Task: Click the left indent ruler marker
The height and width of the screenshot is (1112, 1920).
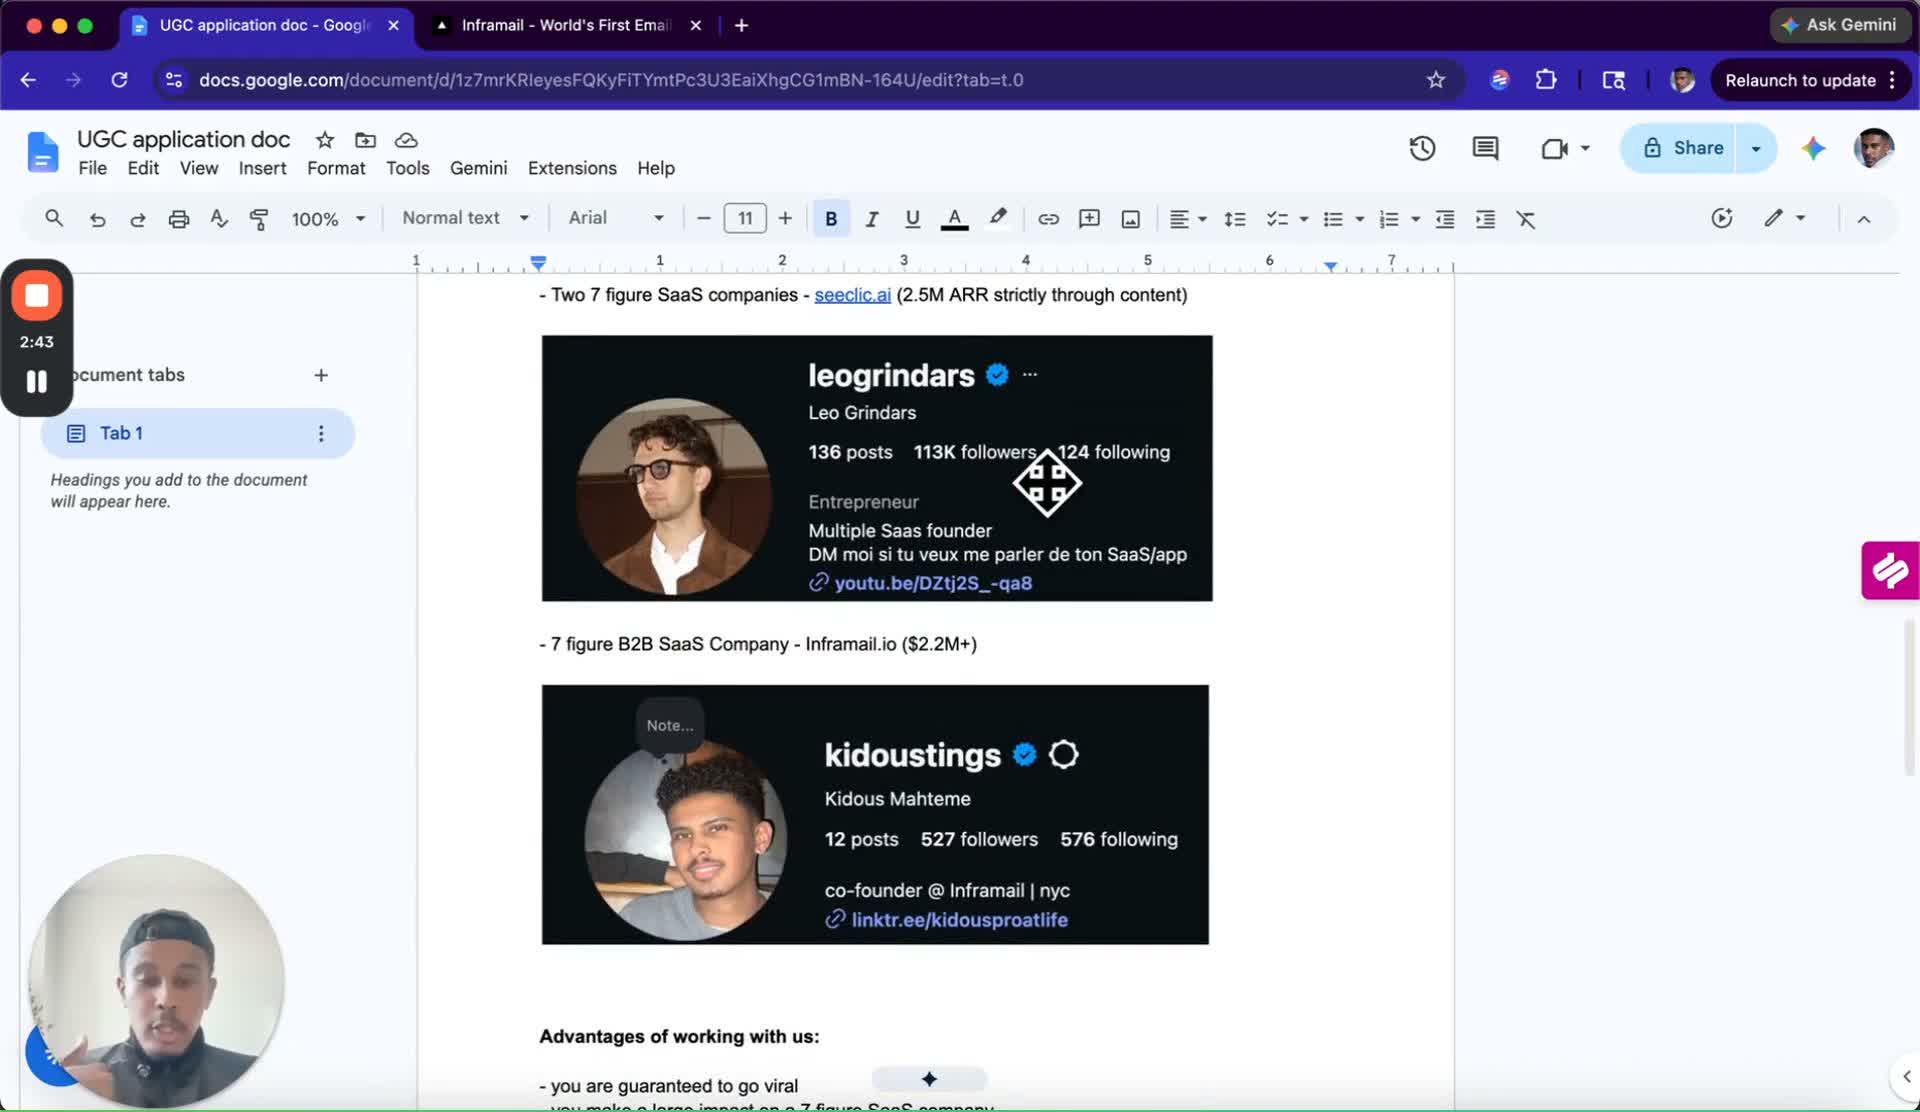Action: click(x=538, y=263)
